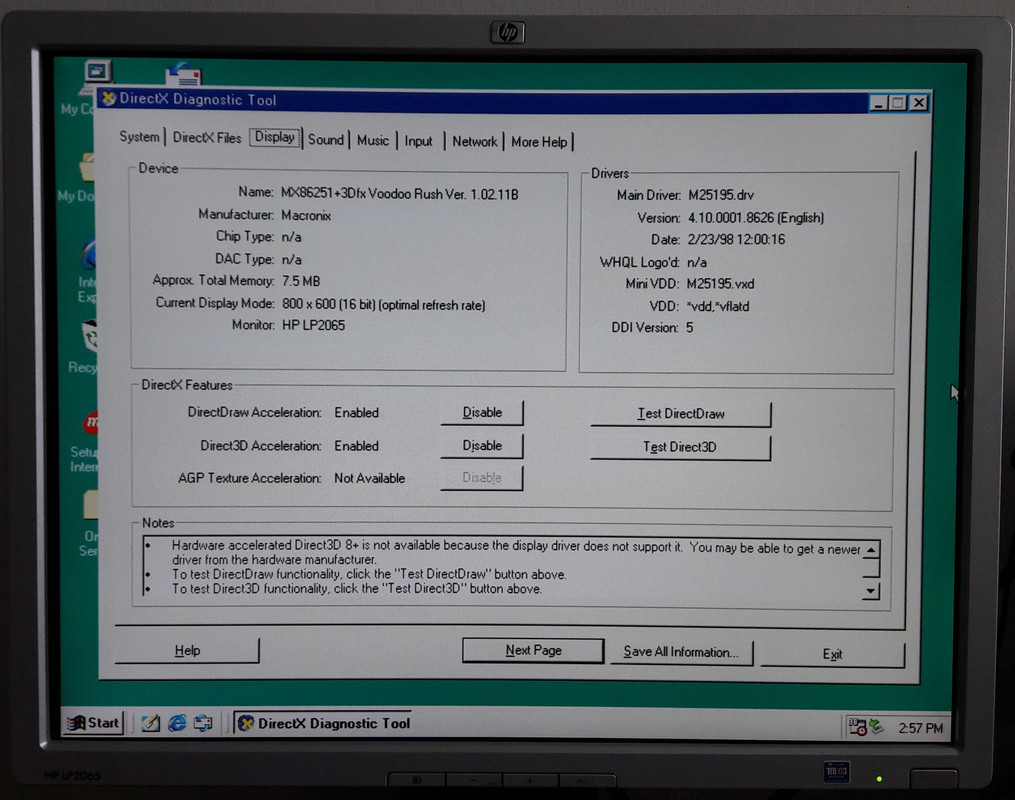The width and height of the screenshot is (1015, 800).
Task: Click the '*vdd,*vflatd' VDD value
Action: [717, 306]
